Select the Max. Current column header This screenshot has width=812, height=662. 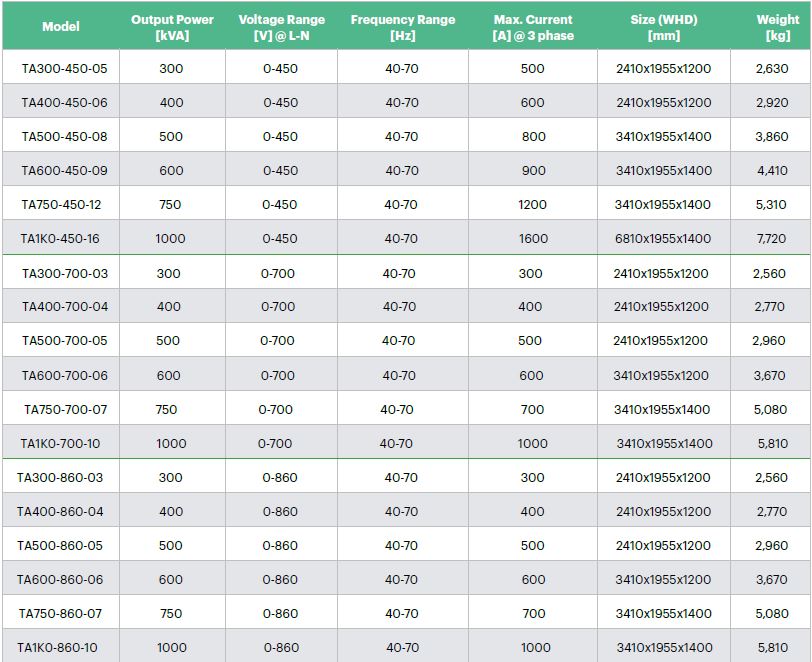533,27
